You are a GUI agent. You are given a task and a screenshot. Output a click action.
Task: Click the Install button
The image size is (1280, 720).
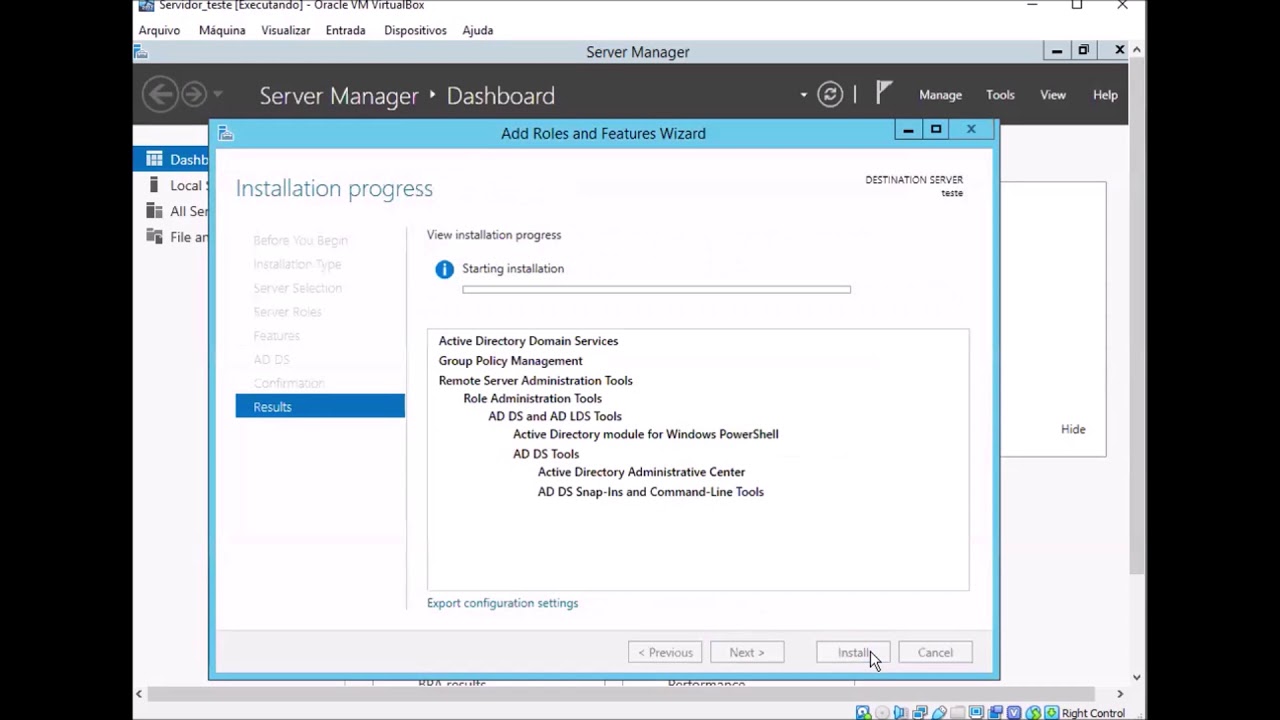click(853, 653)
